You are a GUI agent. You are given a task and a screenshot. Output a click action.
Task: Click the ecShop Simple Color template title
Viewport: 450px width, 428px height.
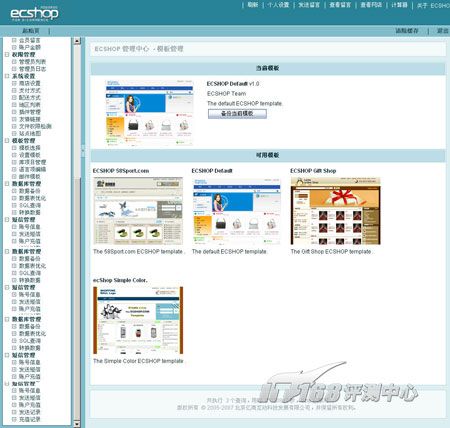120,280
